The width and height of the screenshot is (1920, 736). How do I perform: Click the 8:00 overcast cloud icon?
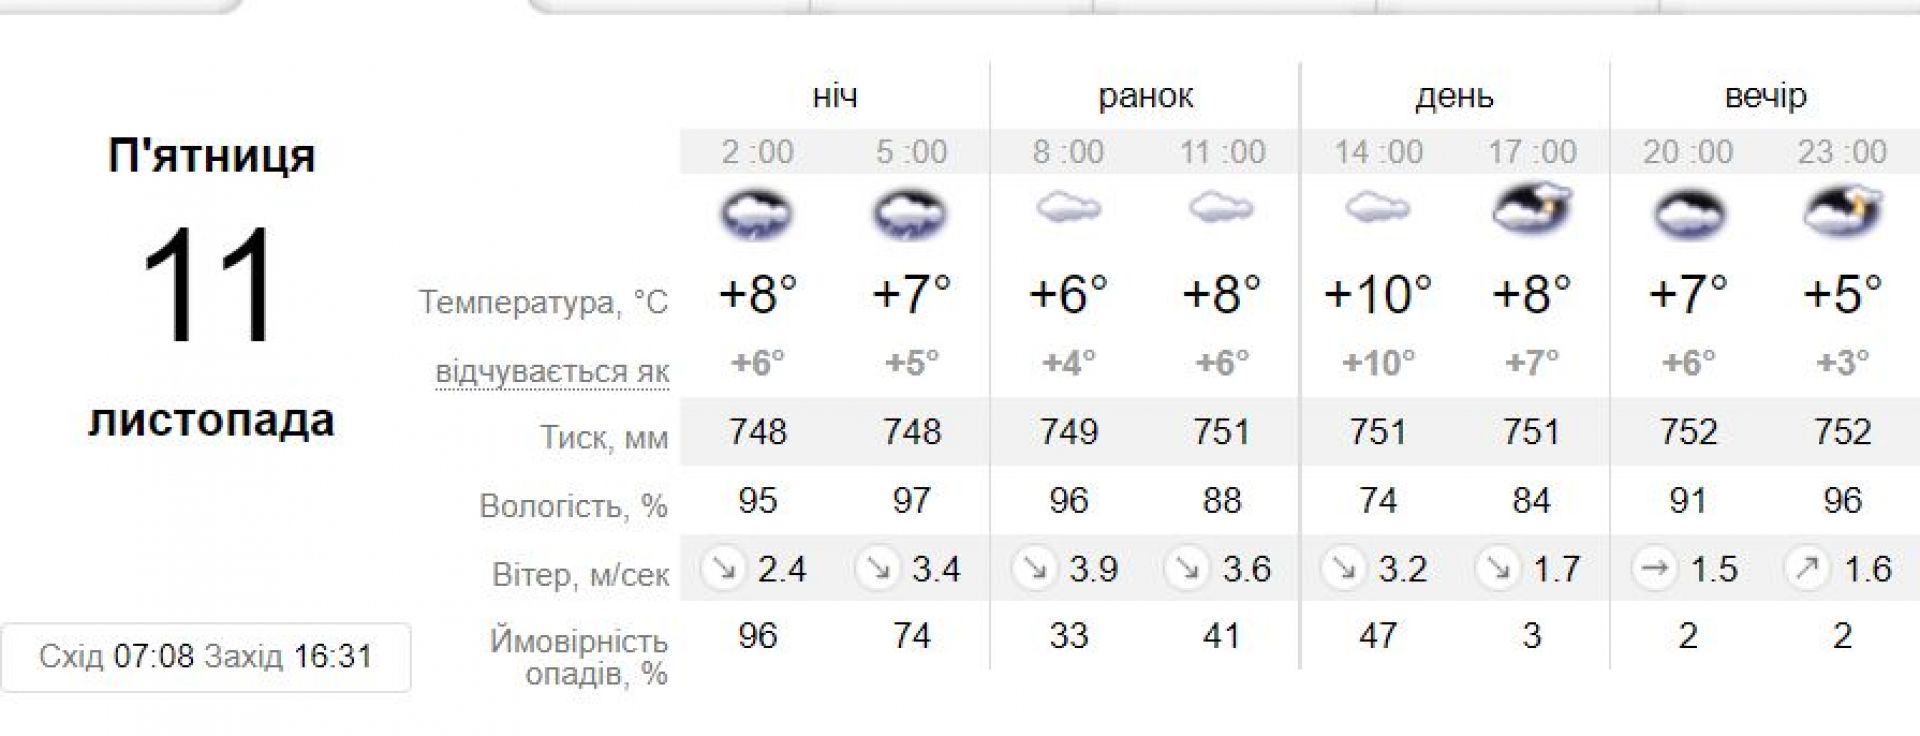click(x=1068, y=209)
